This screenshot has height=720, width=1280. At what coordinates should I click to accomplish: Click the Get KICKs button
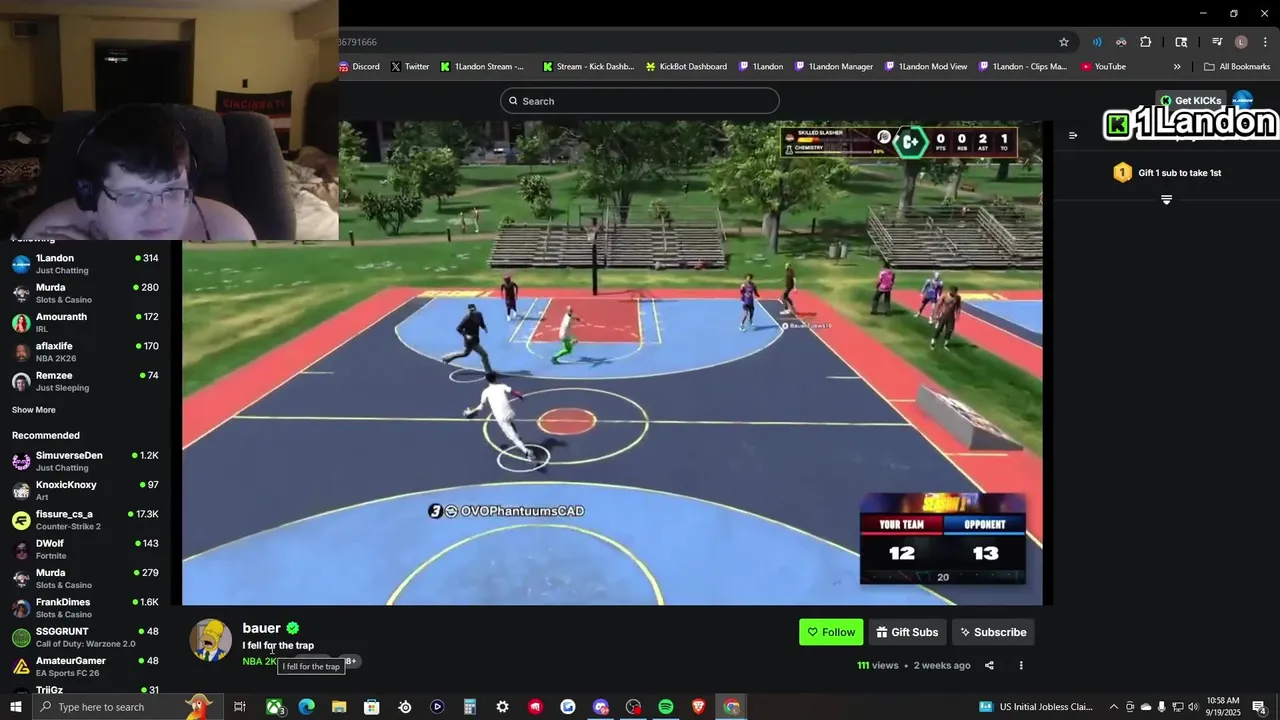click(x=1191, y=101)
